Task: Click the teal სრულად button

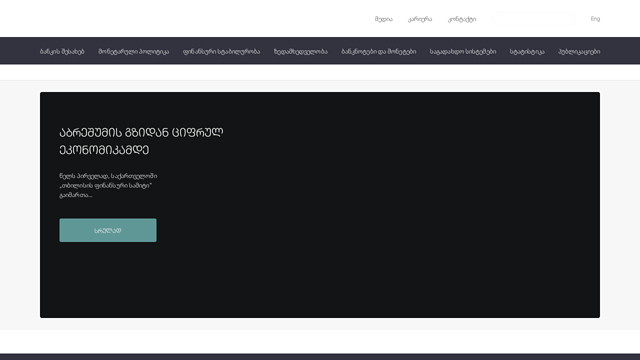Action: click(108, 230)
